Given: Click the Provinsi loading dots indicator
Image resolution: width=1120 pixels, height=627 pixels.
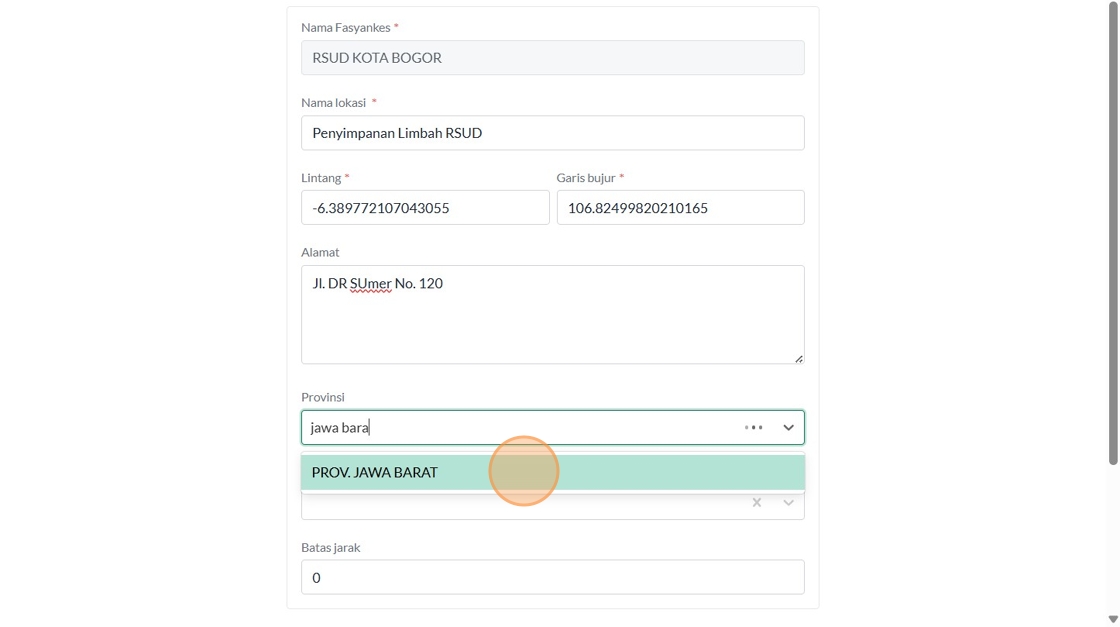Looking at the screenshot, I should pos(753,428).
